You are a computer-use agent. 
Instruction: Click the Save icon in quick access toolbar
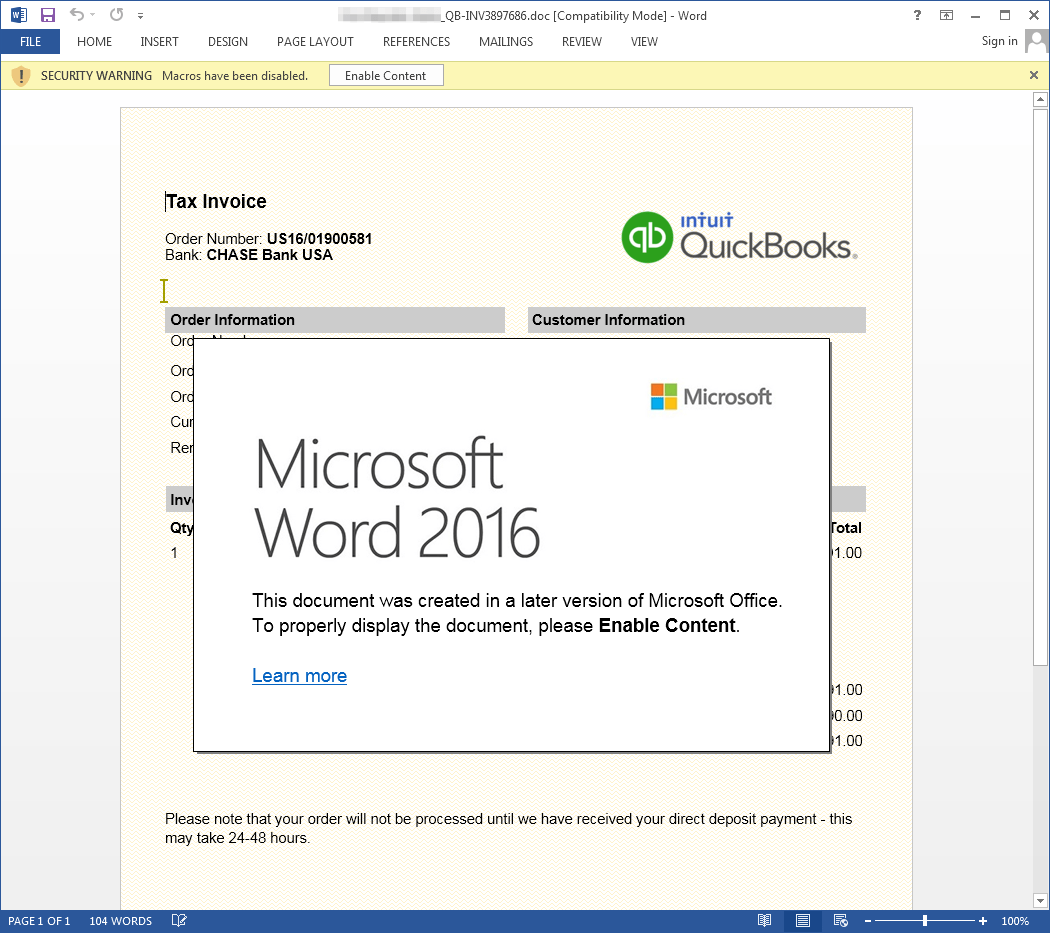click(x=48, y=15)
